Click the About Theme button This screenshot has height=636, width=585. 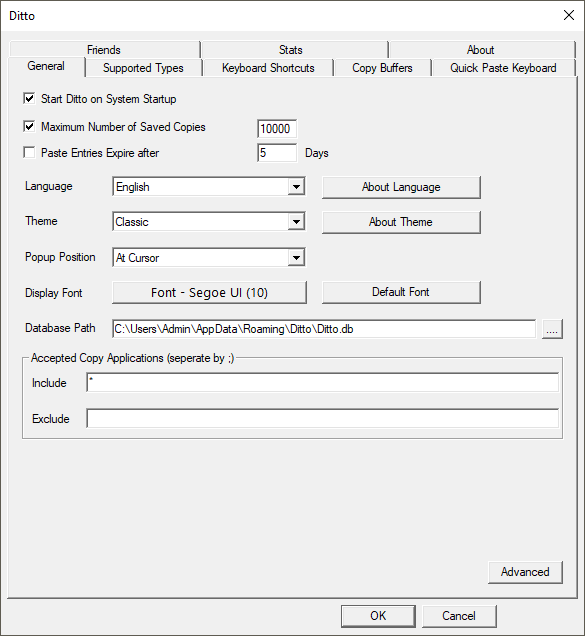[401, 222]
